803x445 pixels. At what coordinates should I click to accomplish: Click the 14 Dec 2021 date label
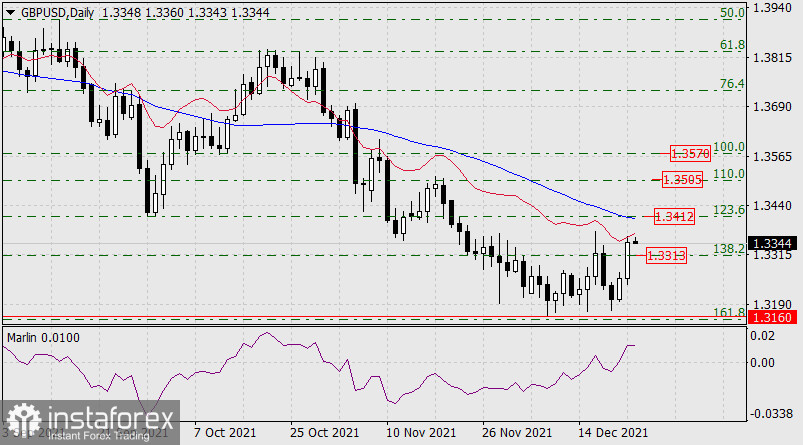coord(611,432)
